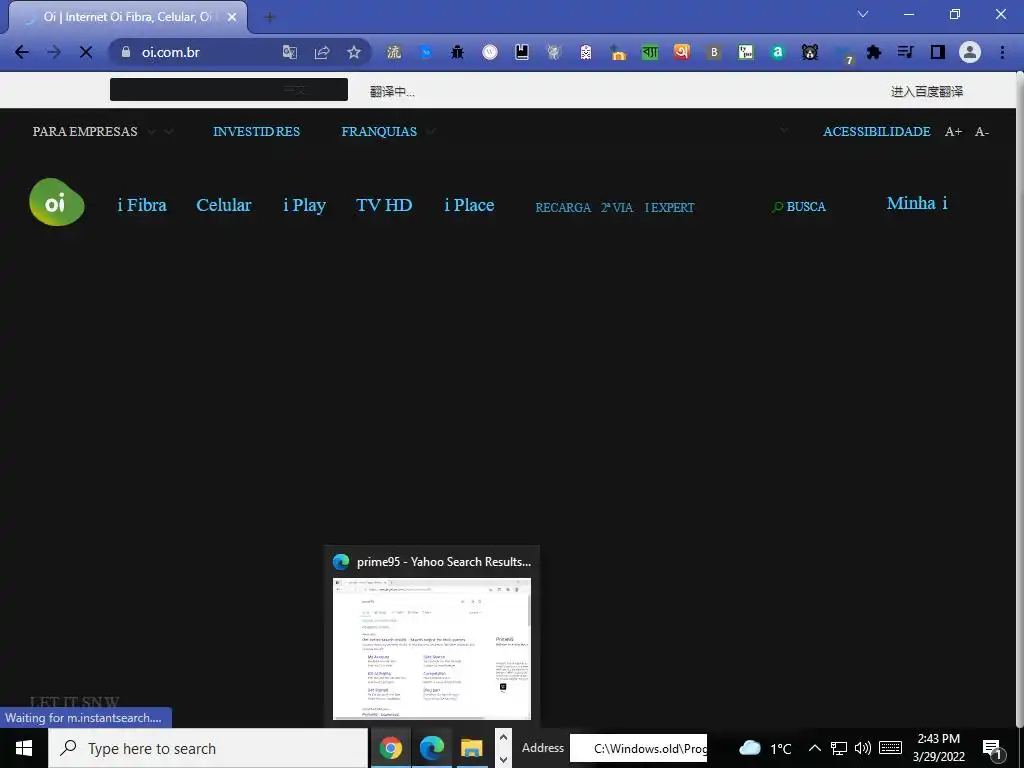Click the OI EXPERT link

coord(669,207)
